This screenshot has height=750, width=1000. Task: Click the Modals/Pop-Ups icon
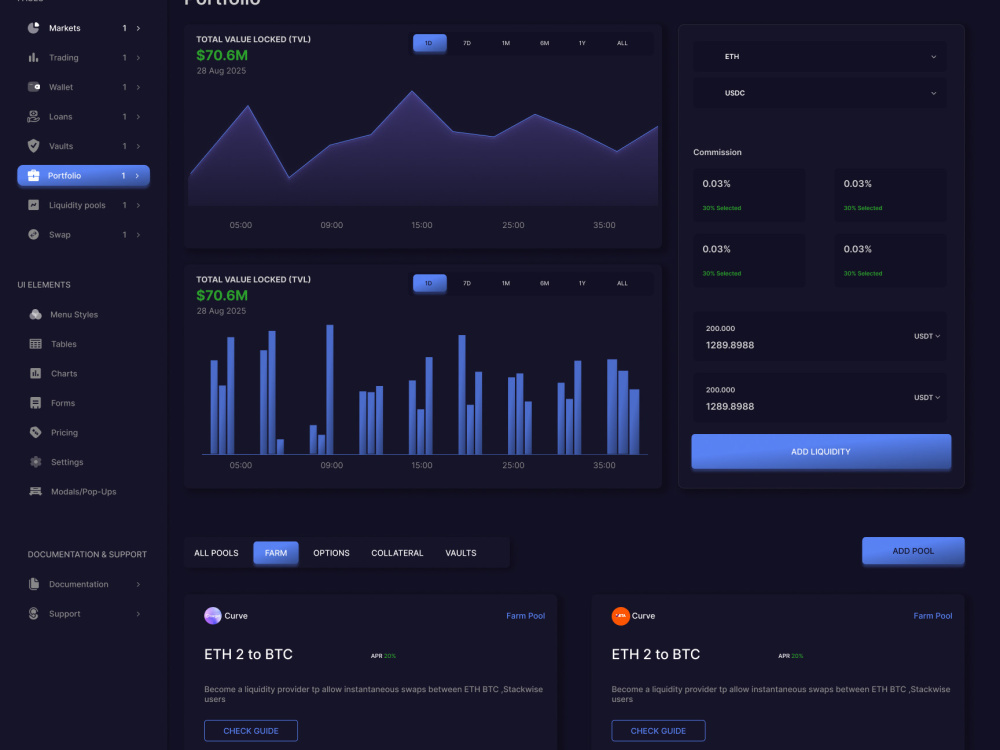36,491
